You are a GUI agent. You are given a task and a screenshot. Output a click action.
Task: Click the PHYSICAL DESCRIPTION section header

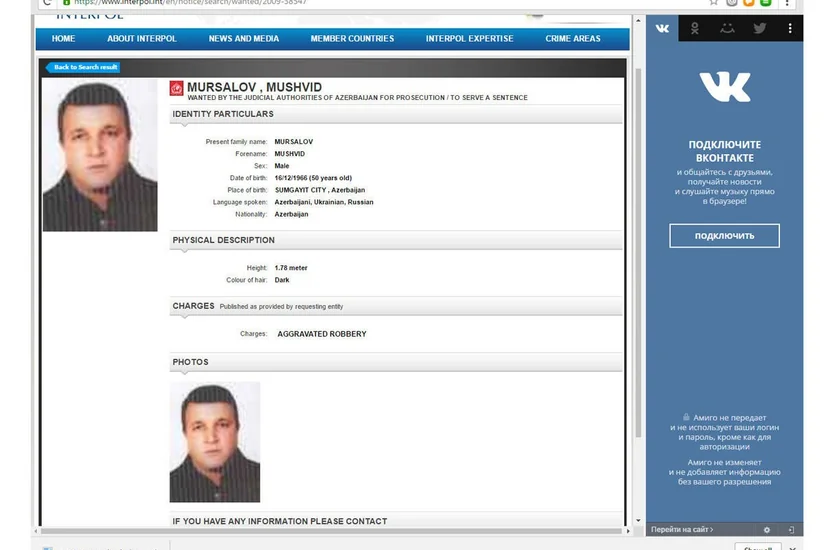pos(396,240)
